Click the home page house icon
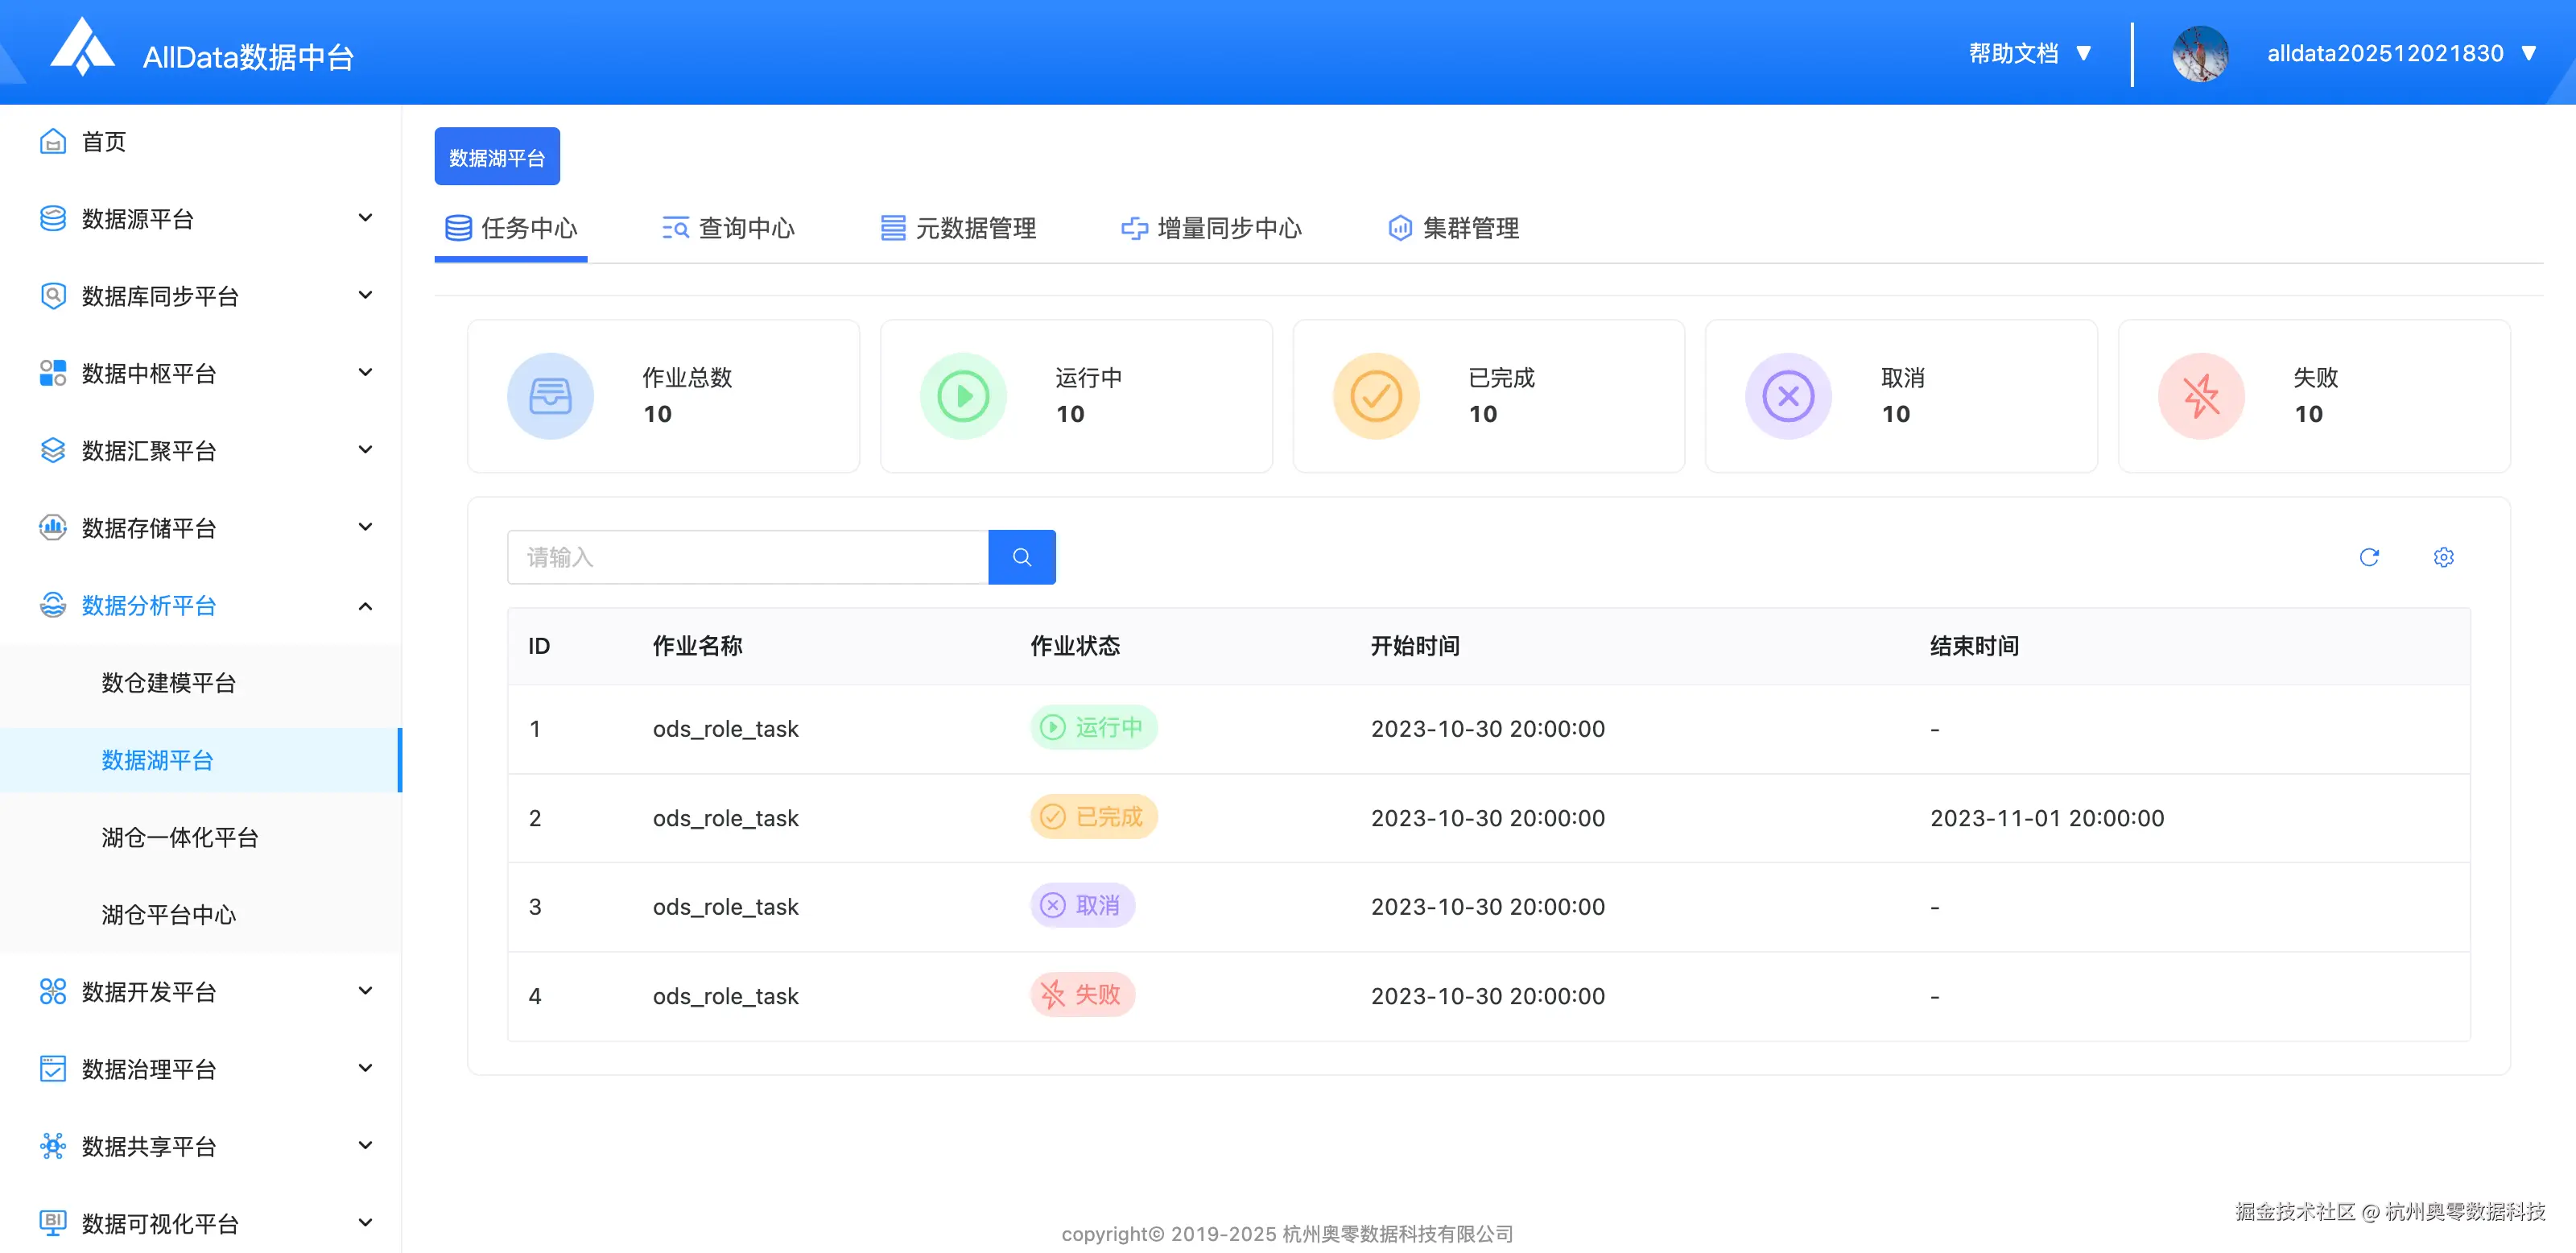2576x1253 pixels. point(53,142)
